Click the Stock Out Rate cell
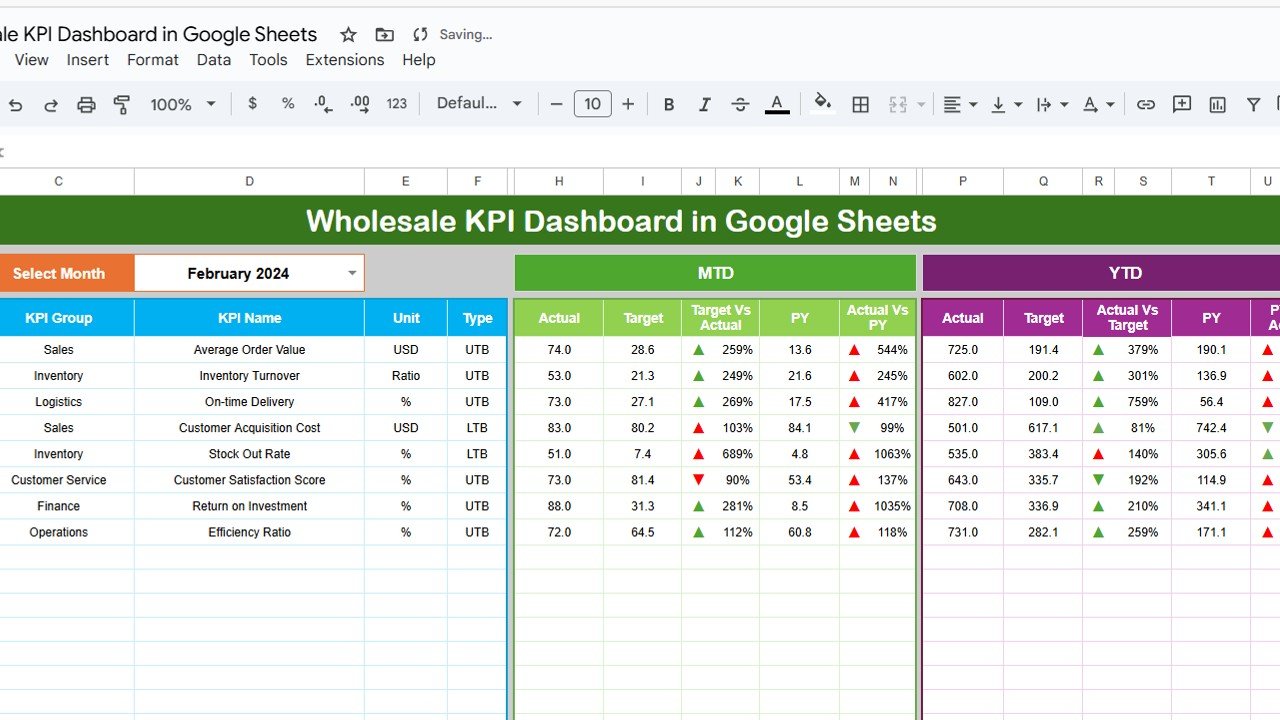The width and height of the screenshot is (1280, 720). click(x=249, y=454)
